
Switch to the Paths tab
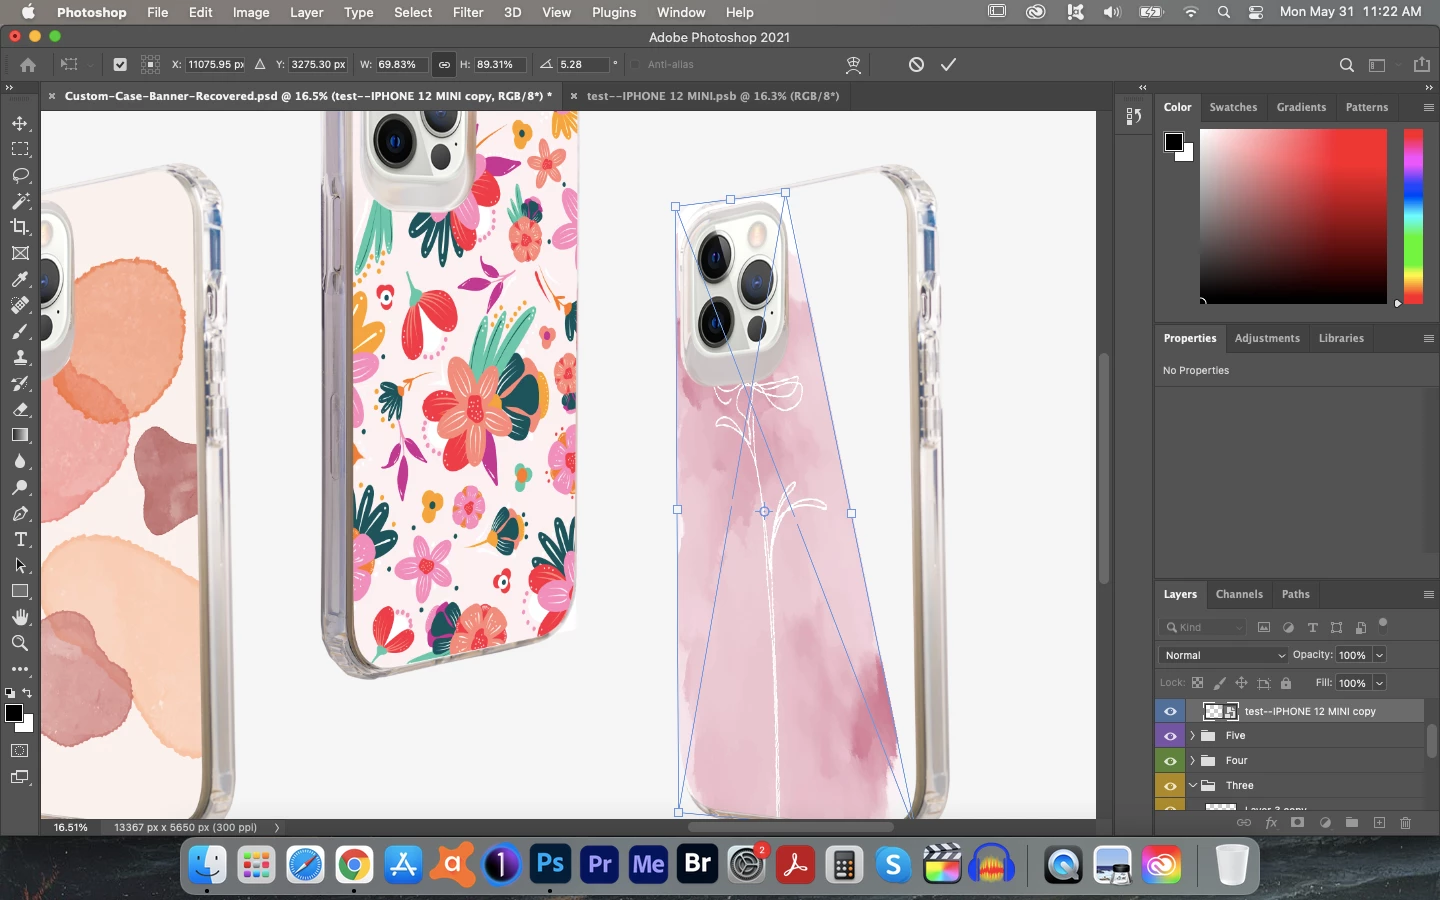(x=1295, y=594)
